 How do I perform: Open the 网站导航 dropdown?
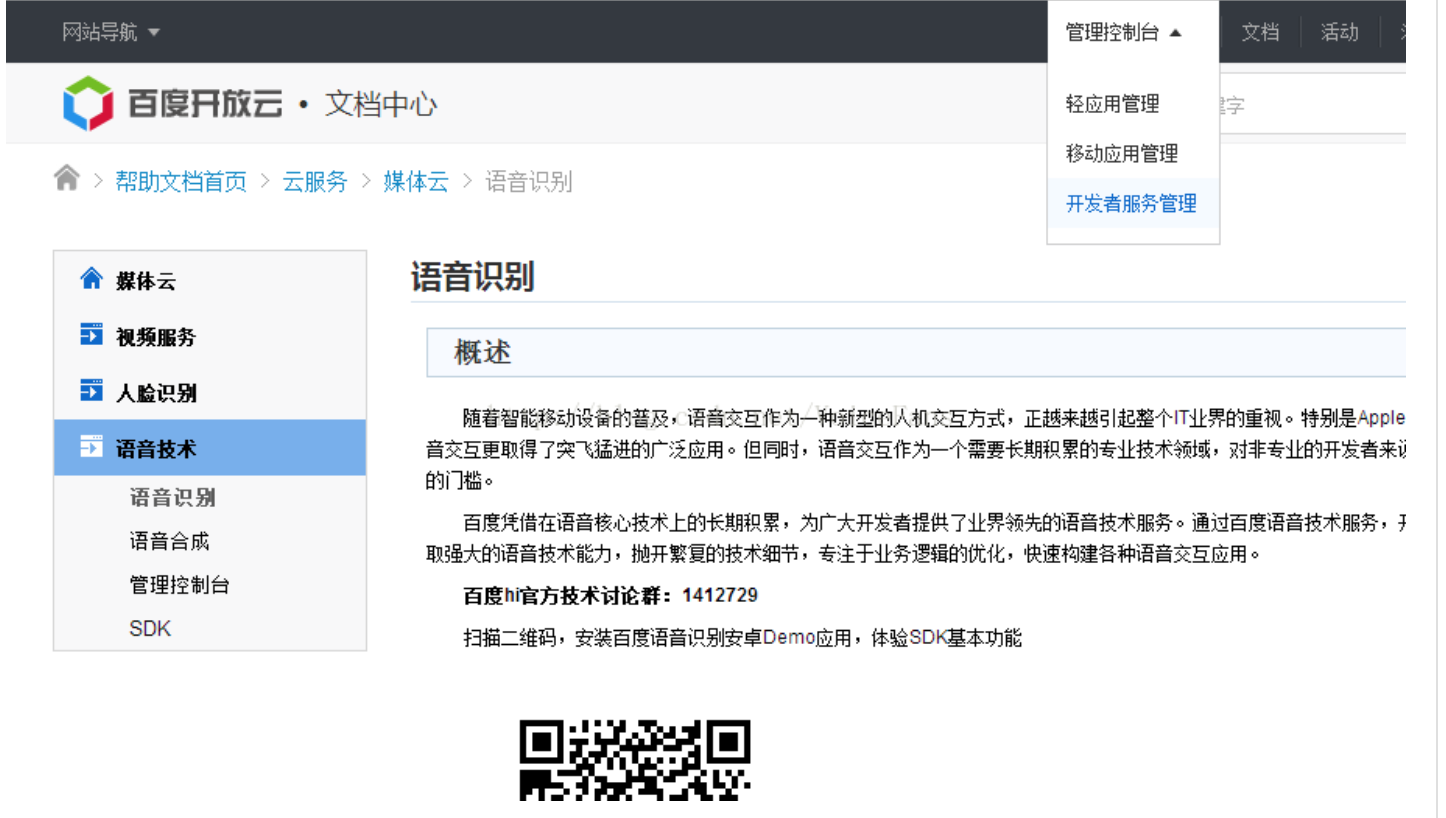[x=110, y=32]
